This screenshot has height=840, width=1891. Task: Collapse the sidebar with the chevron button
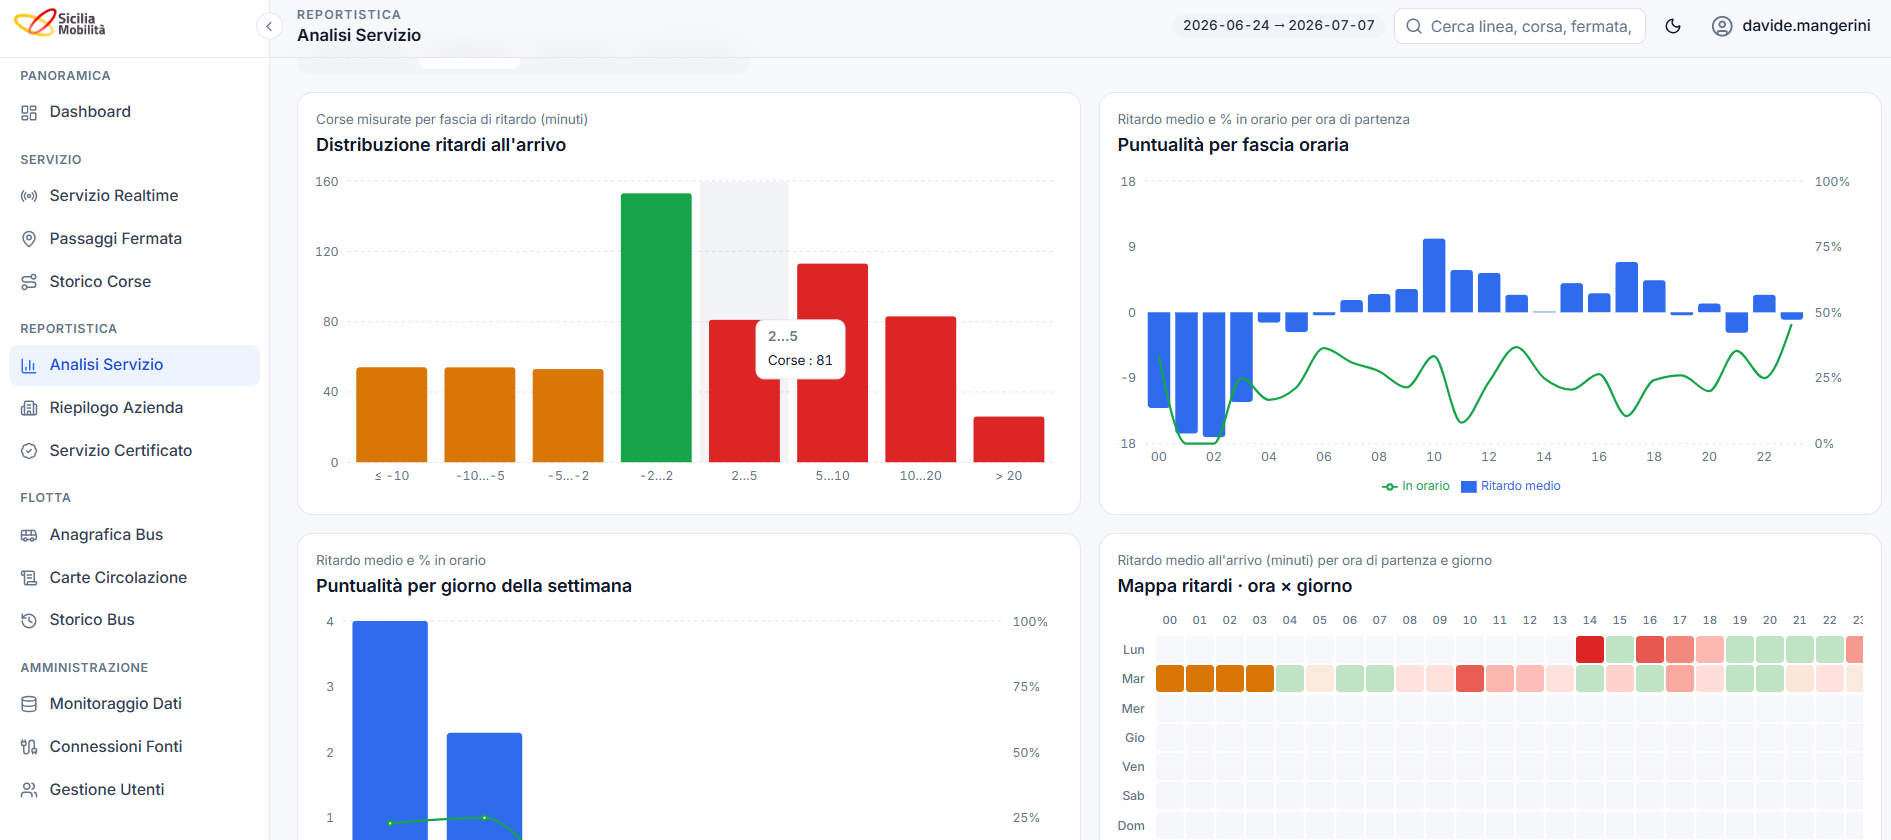pos(269,26)
